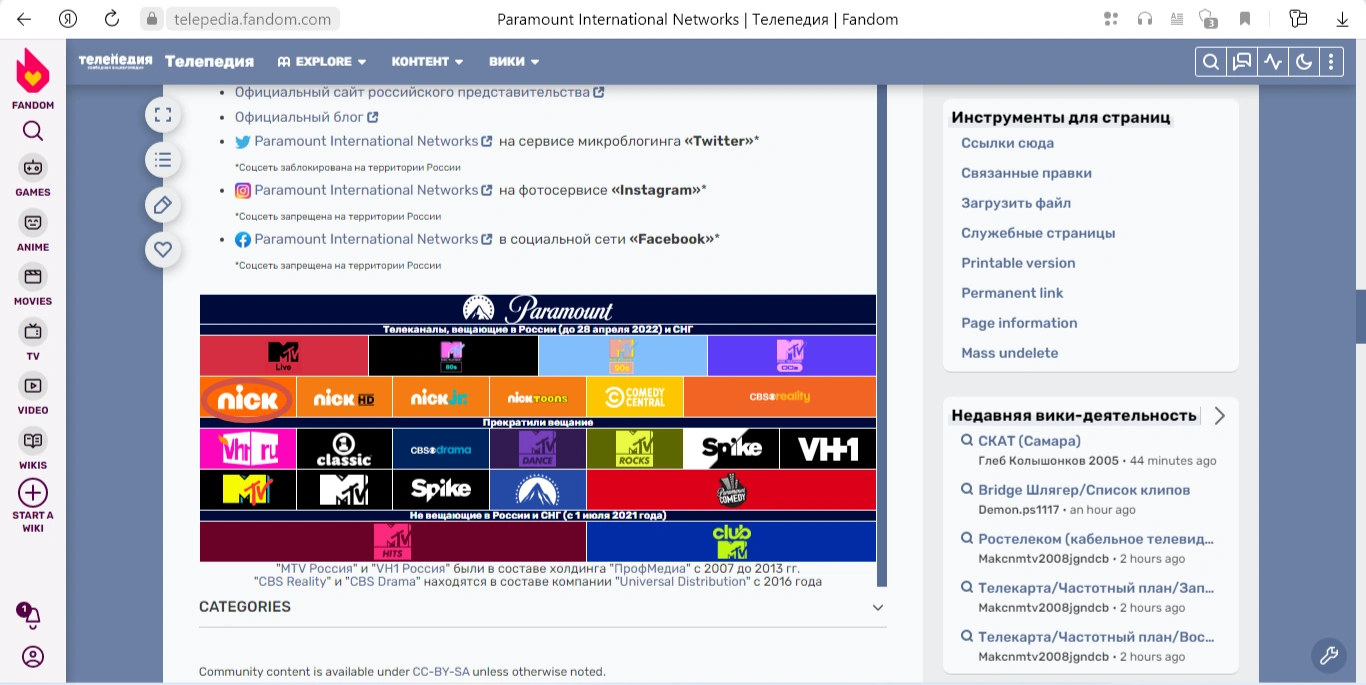Expand the CATEGORIES section chevron
Viewport: 1366px width, 685px height.
click(877, 607)
